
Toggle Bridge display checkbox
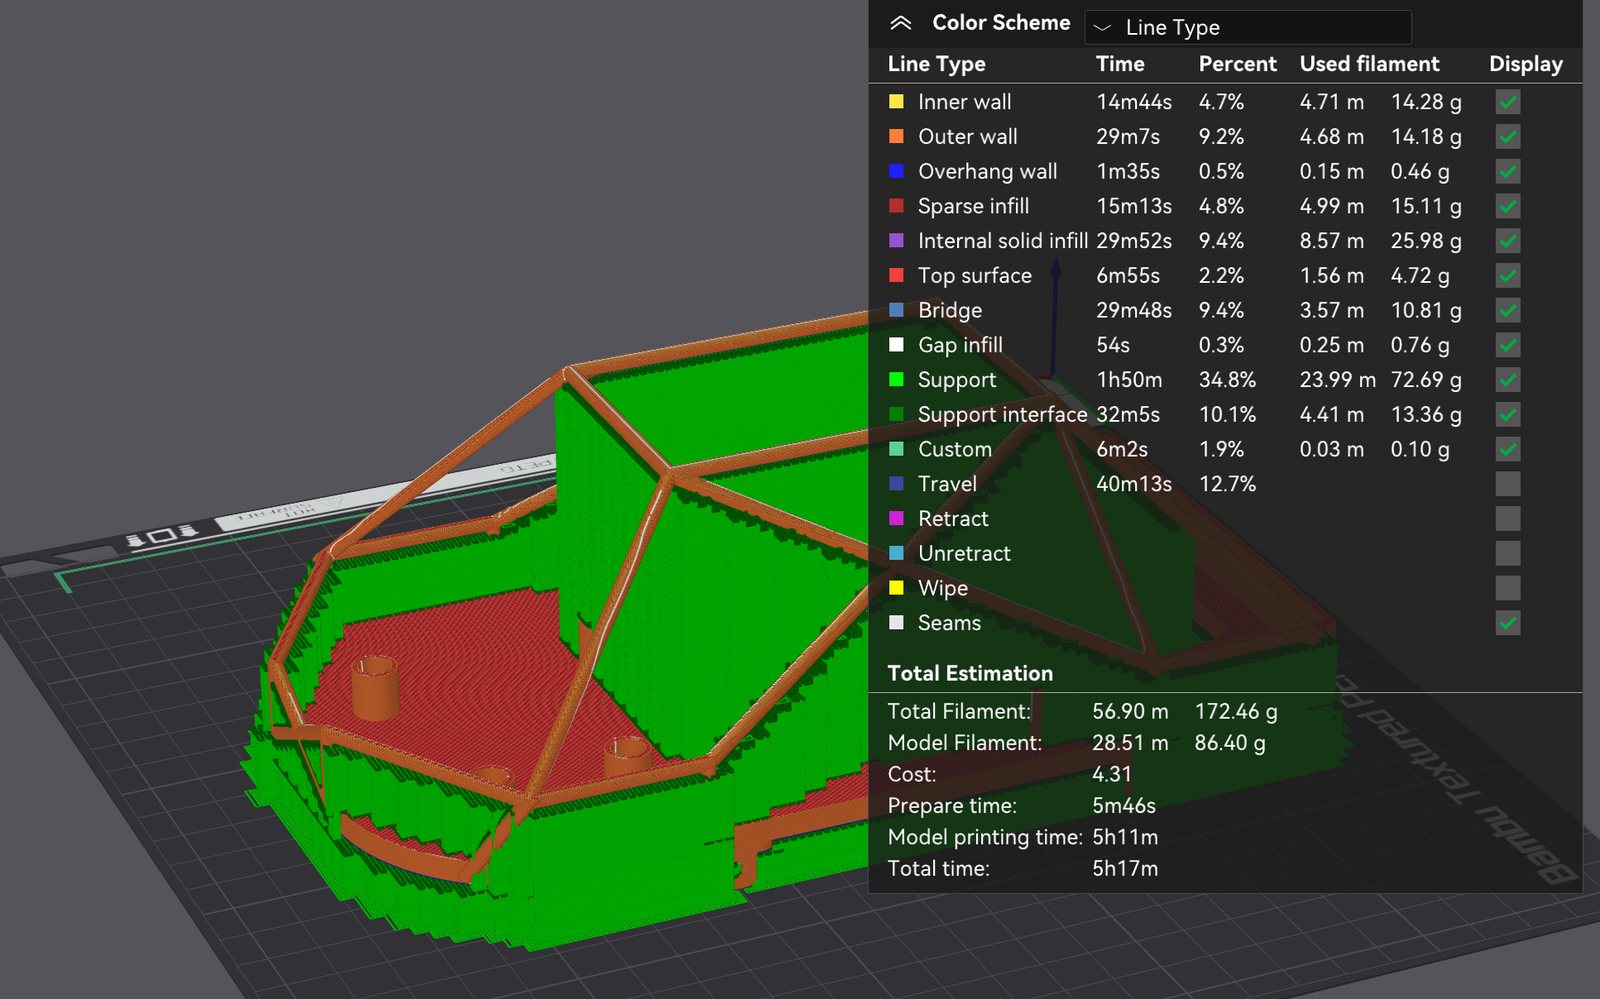(x=1508, y=310)
